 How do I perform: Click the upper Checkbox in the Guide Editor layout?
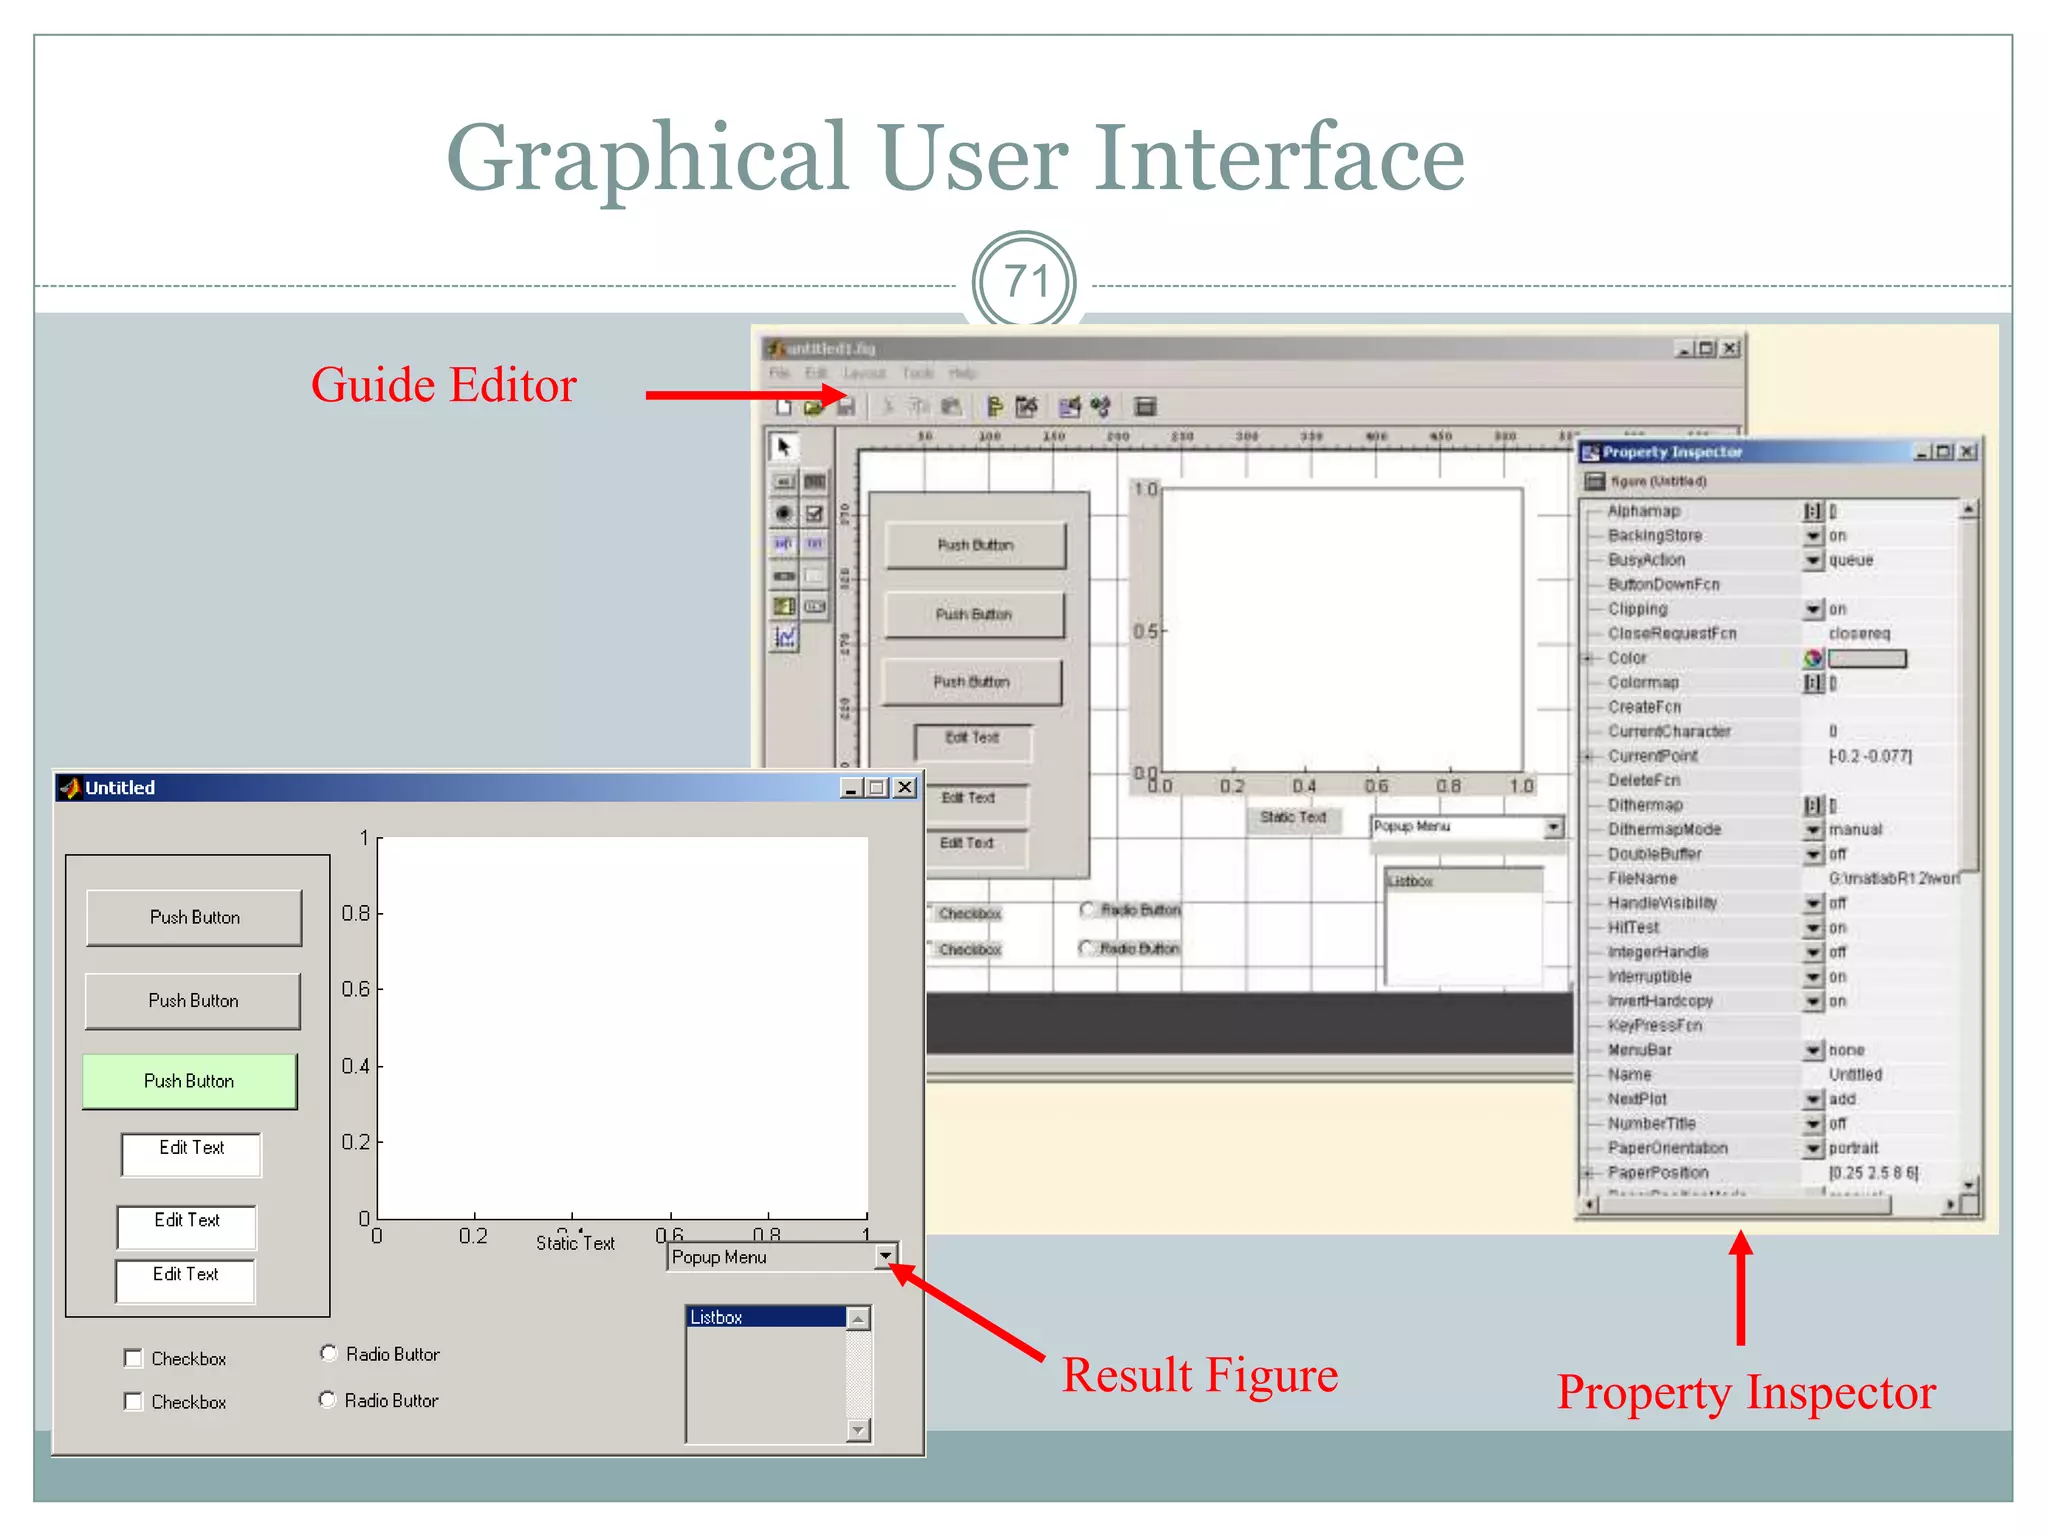(966, 913)
